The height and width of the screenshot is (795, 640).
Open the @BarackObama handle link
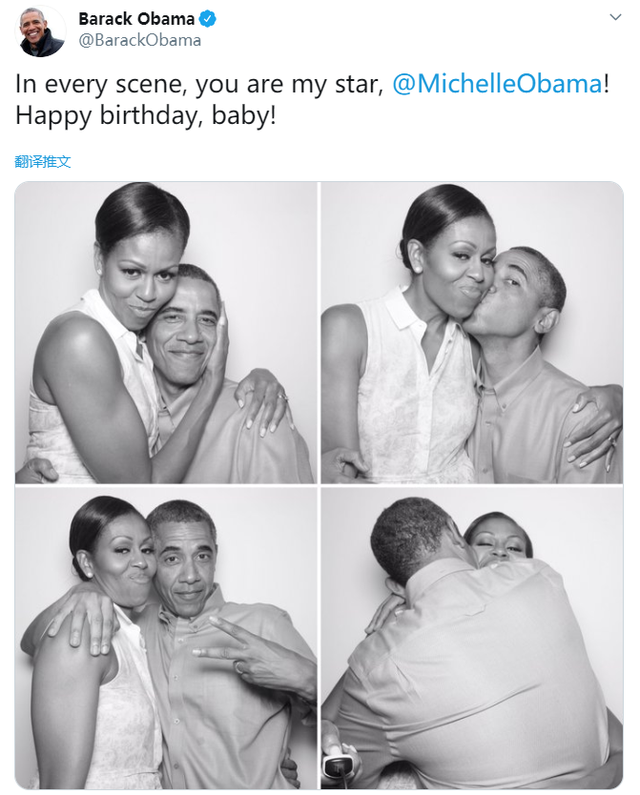(x=139, y=41)
